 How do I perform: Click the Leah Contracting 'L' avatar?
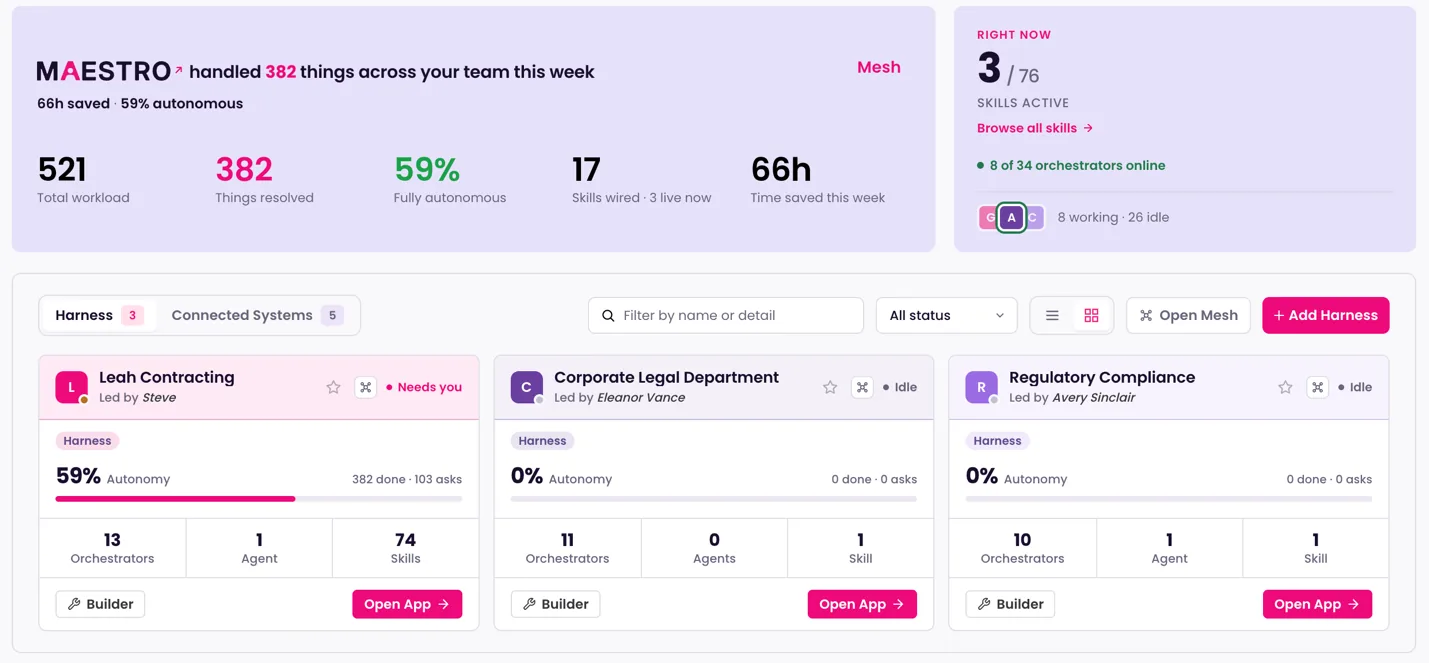pos(72,387)
